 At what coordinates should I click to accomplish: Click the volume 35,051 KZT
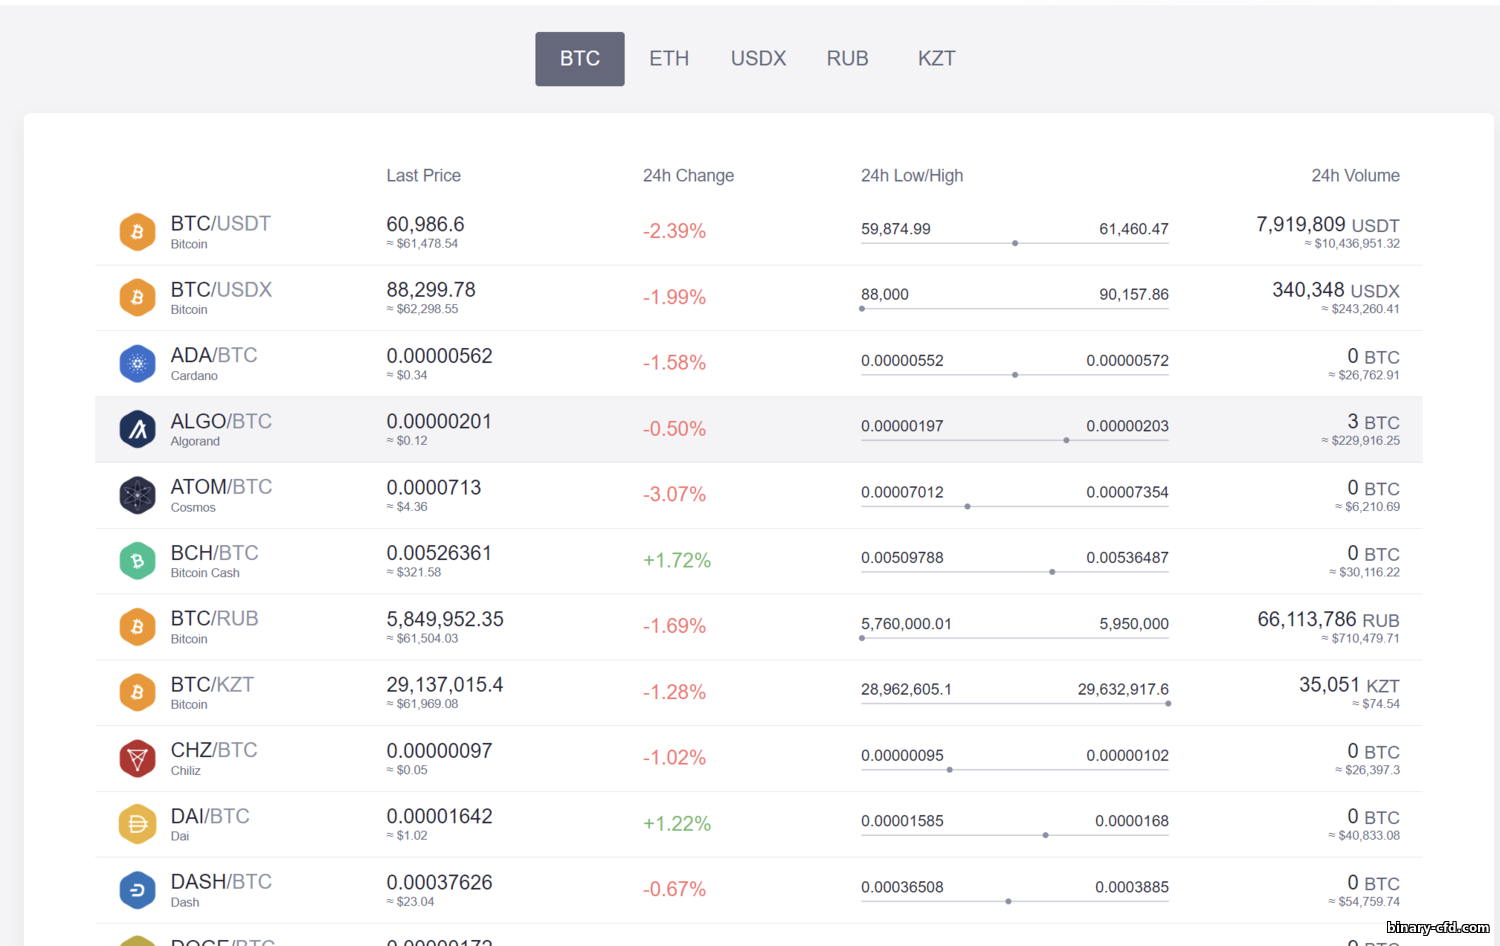pos(1349,685)
